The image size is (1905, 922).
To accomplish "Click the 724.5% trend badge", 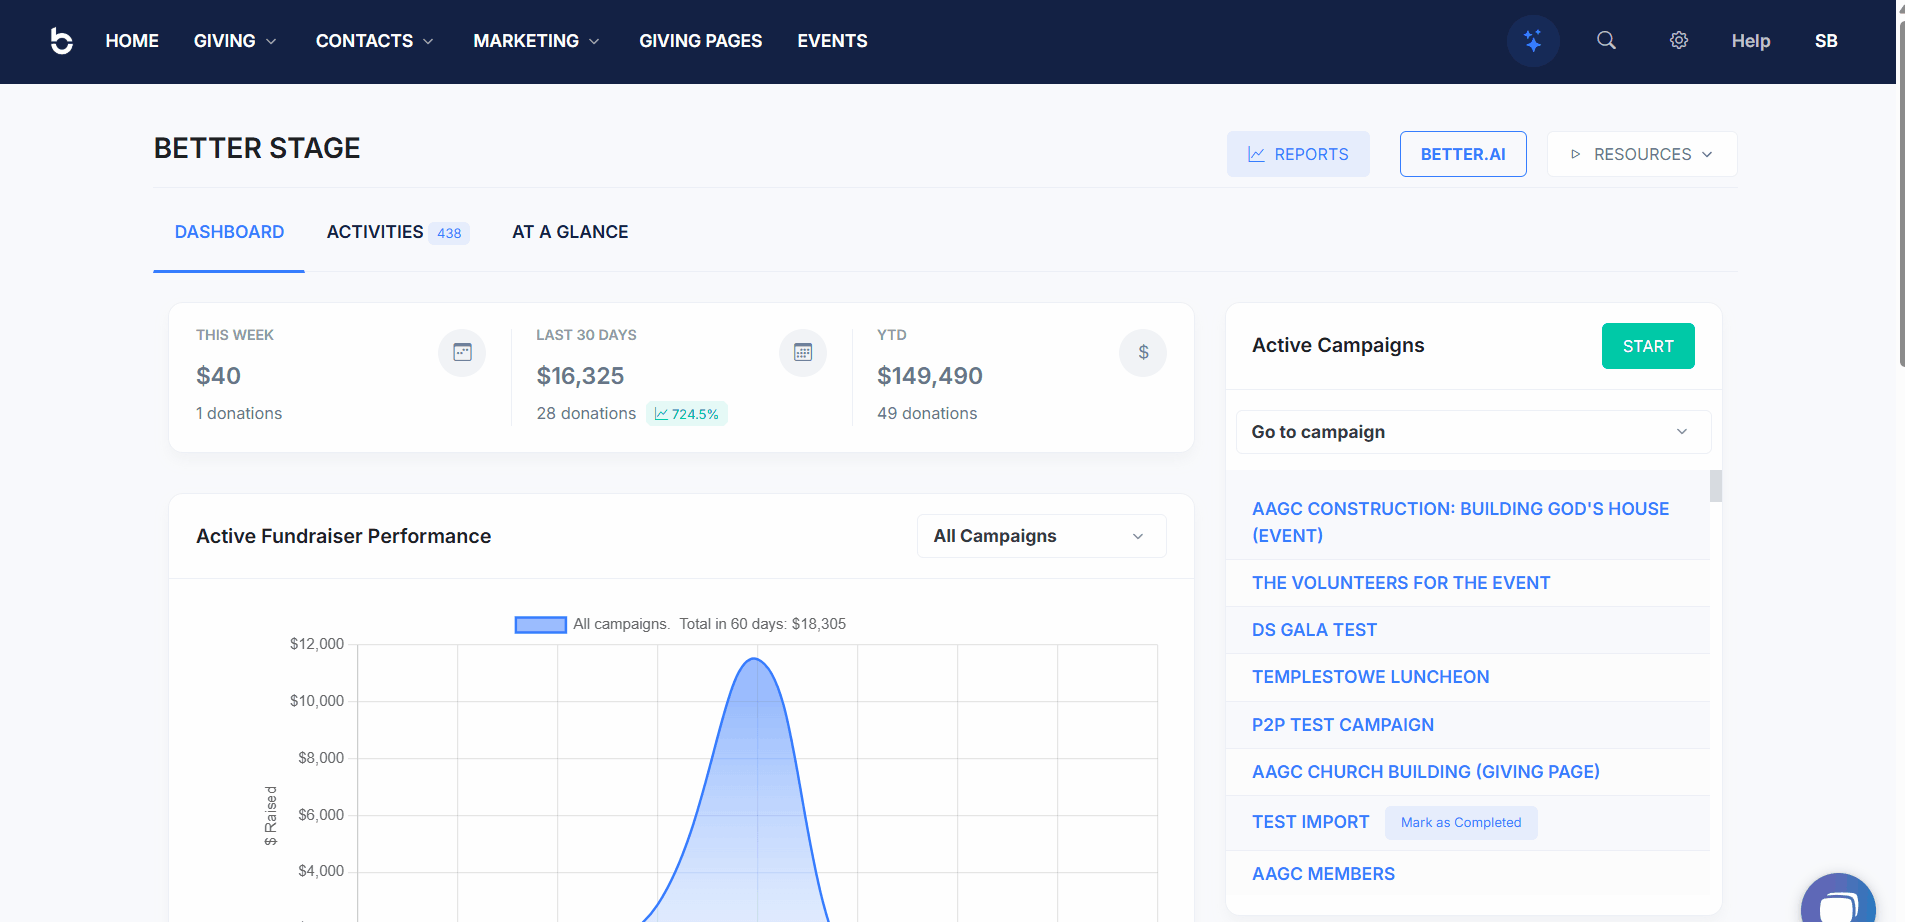I will (x=687, y=414).
